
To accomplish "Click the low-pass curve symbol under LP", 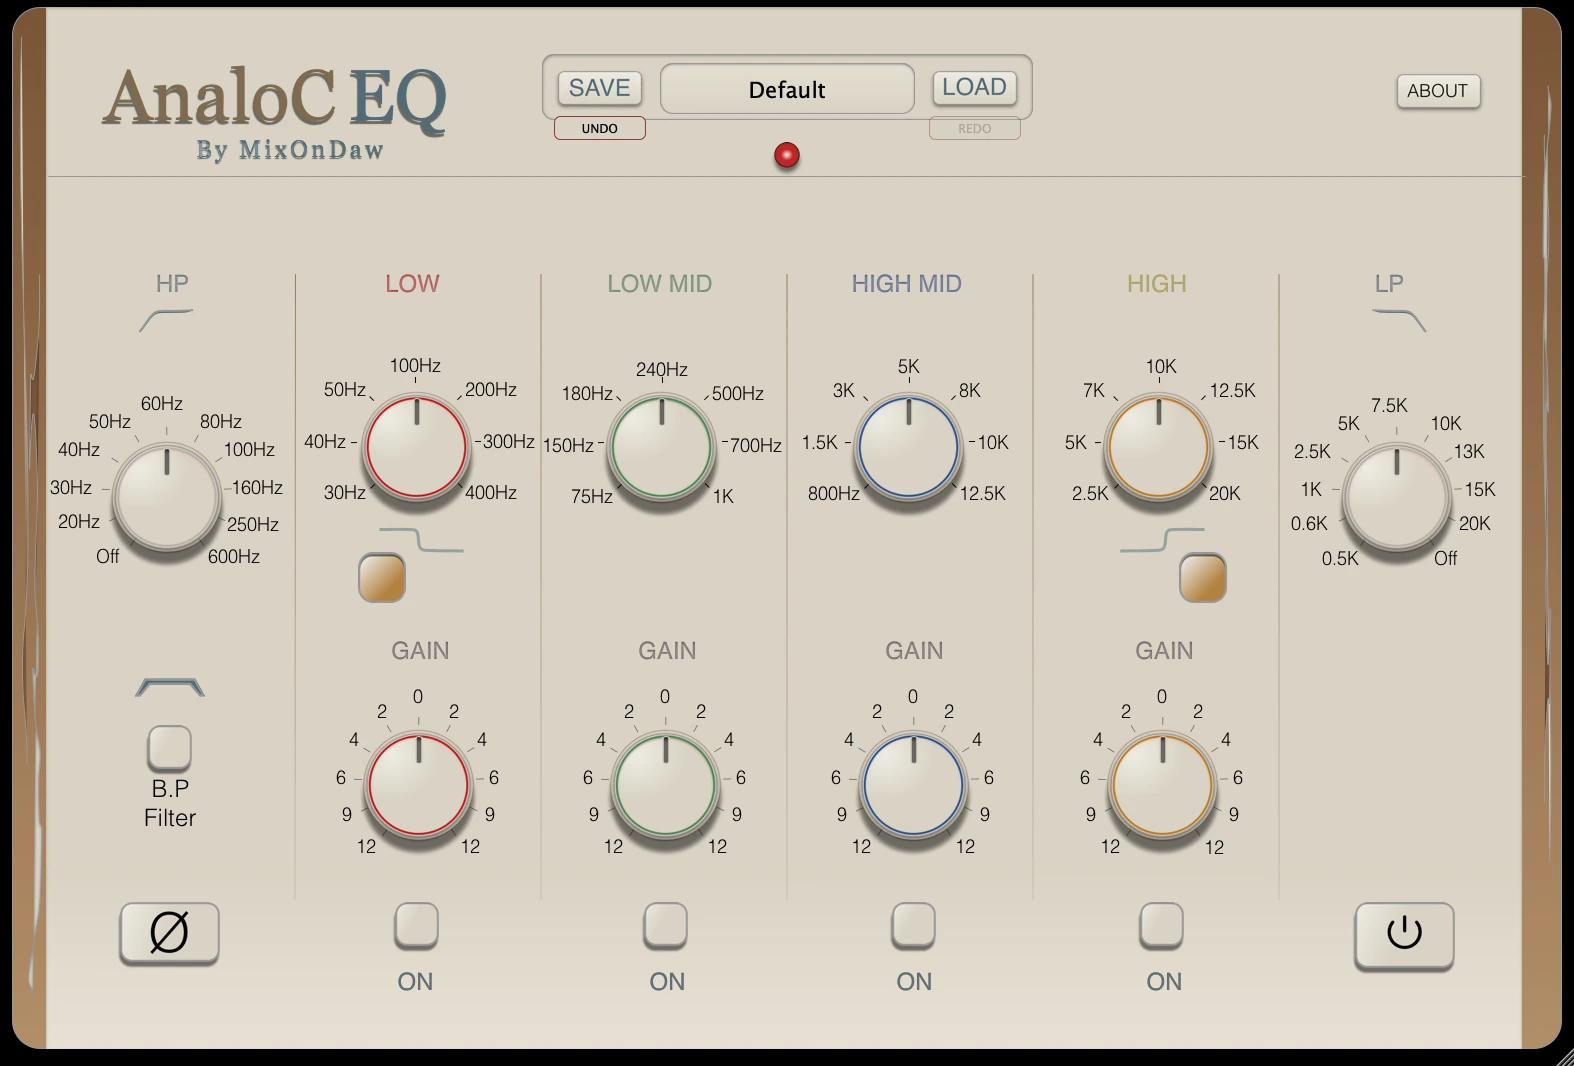I will click(1399, 320).
